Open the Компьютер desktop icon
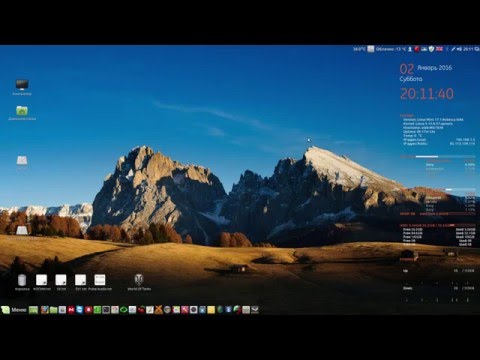This screenshot has height=360, width=480. coord(22,87)
